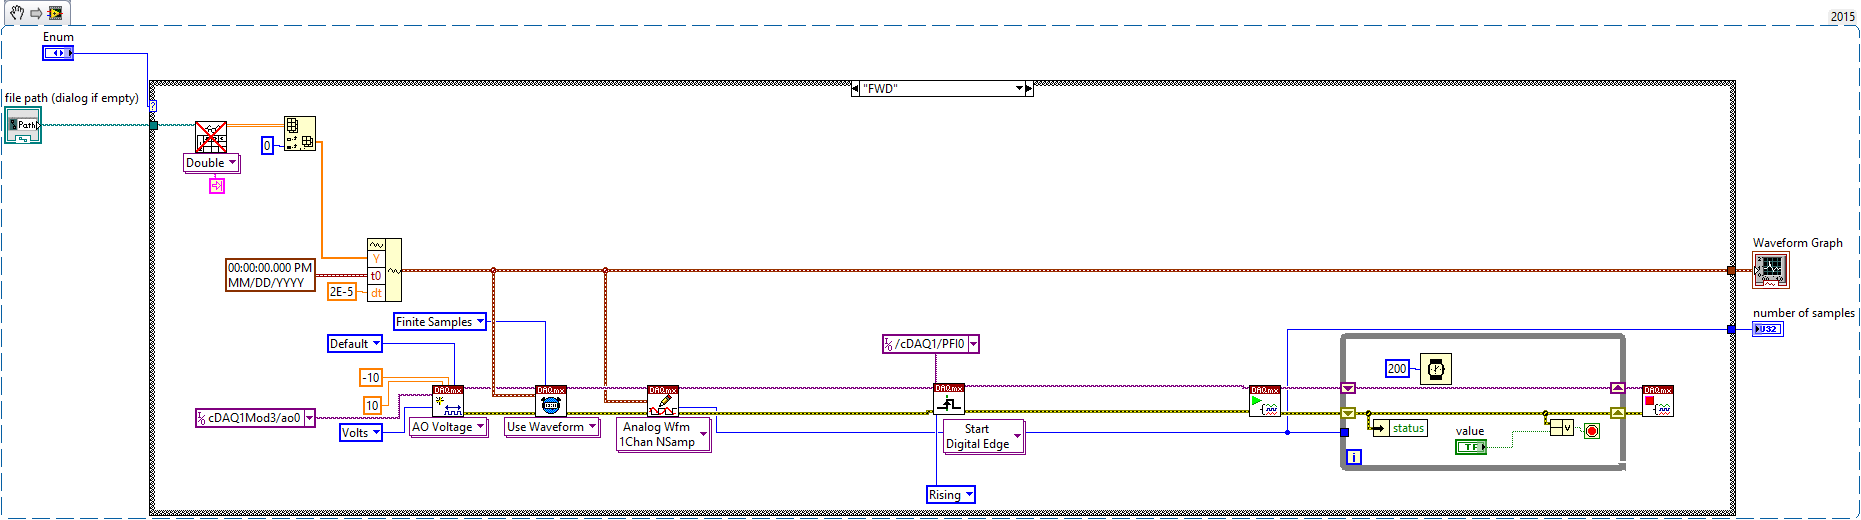Select the DAQmx Create Virtual Channel VI

[x=448, y=401]
